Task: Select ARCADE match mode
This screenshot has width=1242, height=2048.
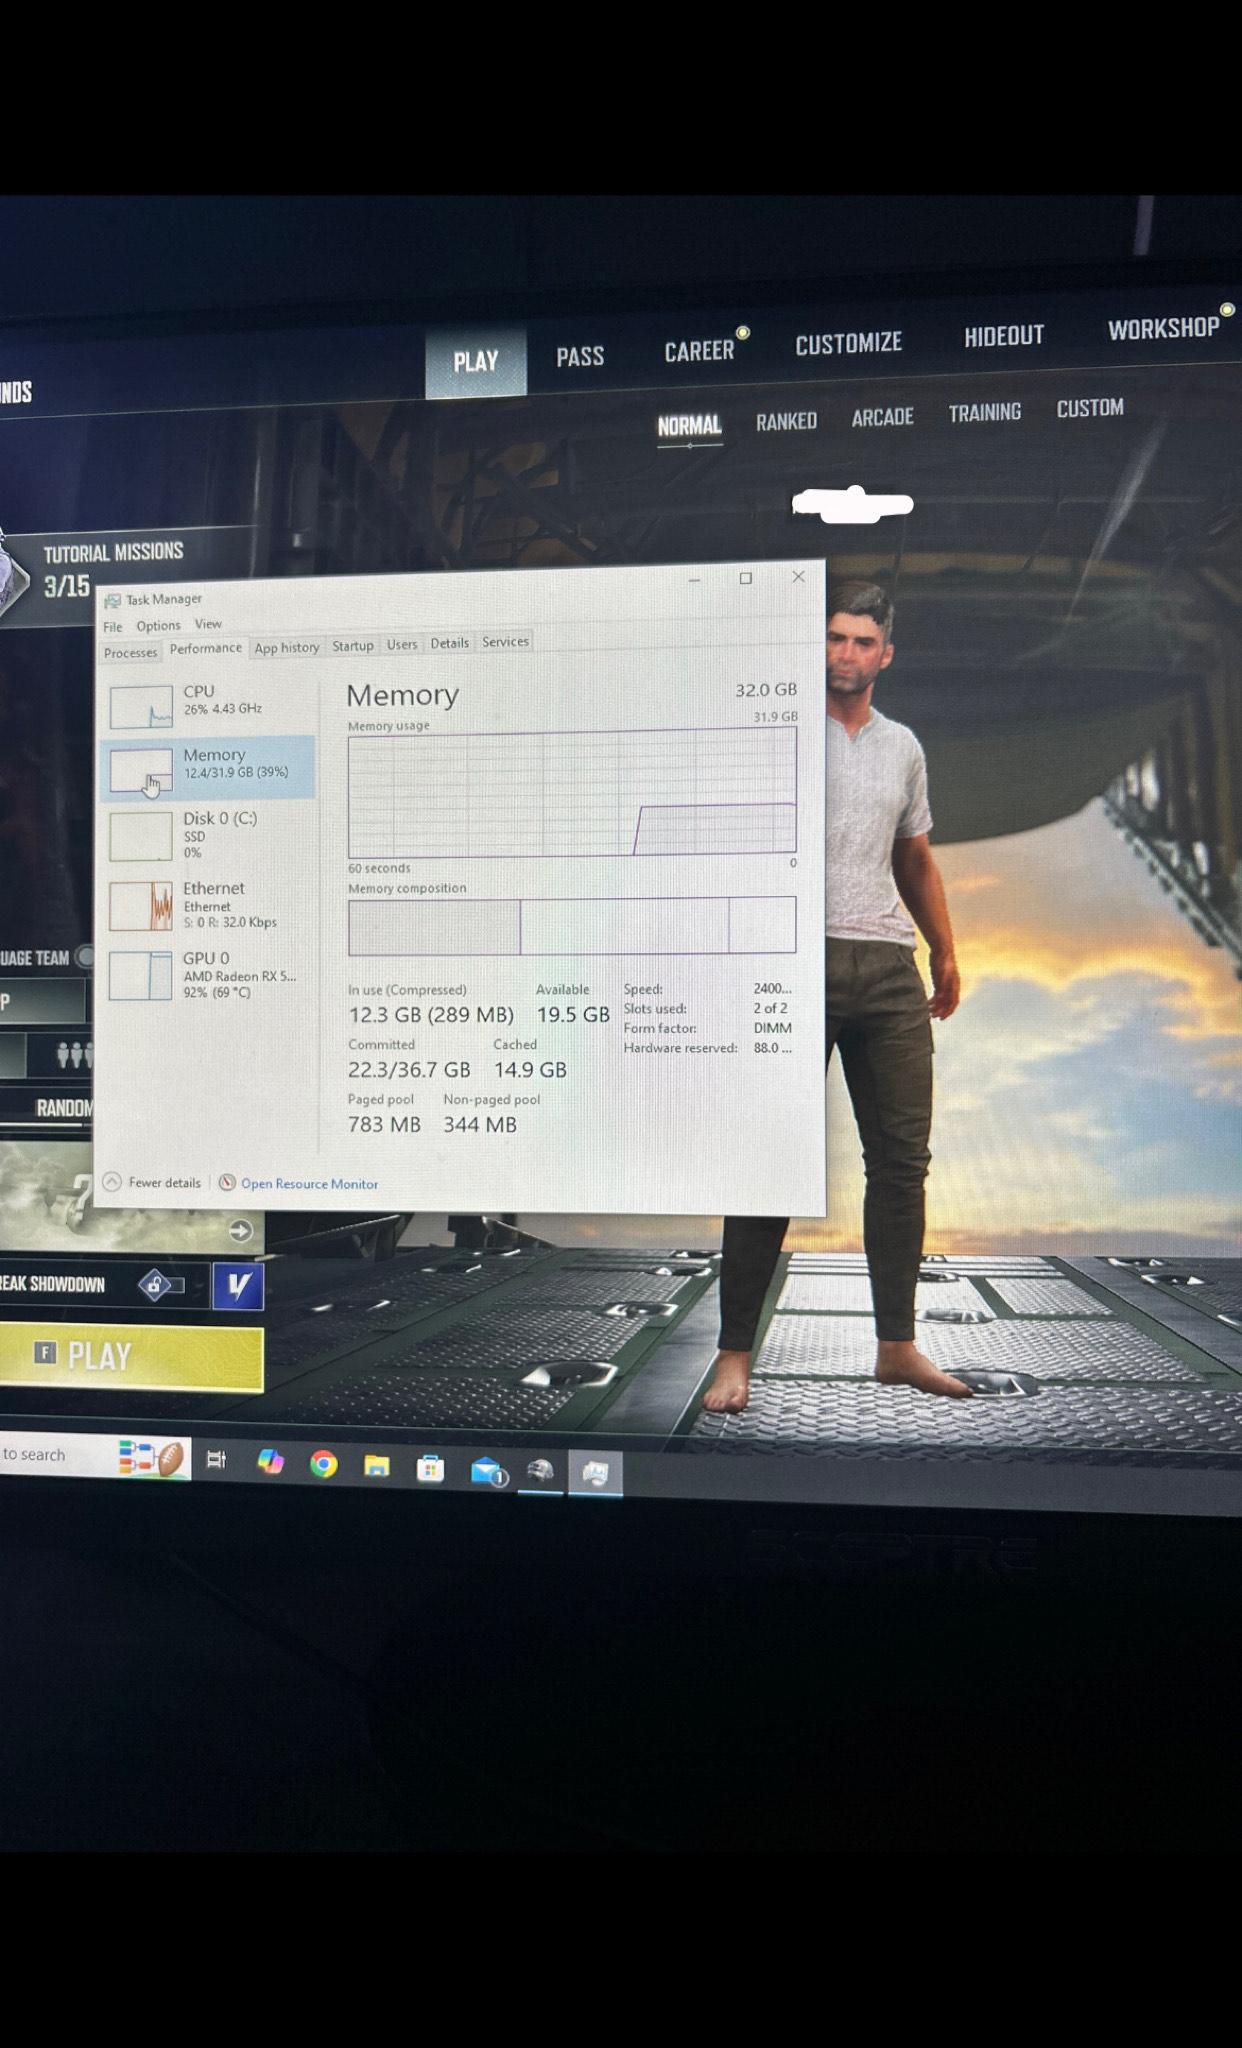Action: tap(882, 417)
